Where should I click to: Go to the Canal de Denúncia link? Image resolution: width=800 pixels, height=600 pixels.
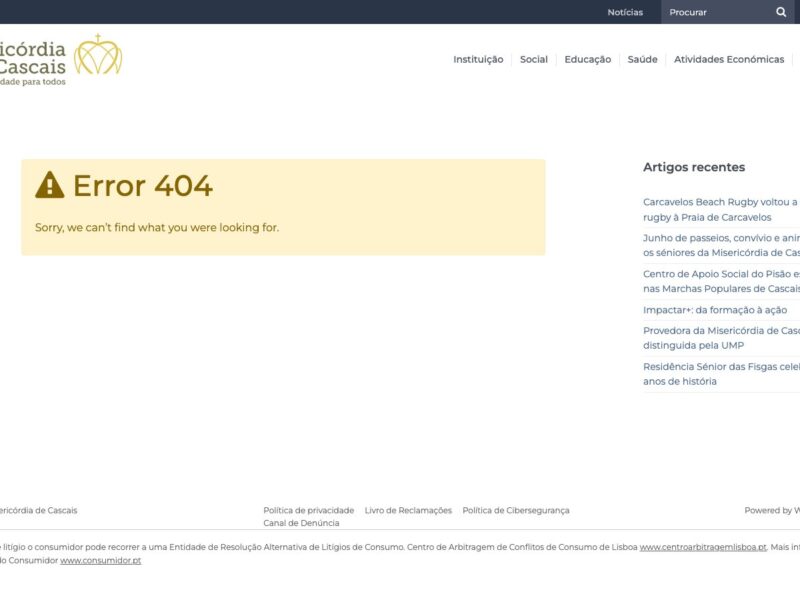click(301, 523)
